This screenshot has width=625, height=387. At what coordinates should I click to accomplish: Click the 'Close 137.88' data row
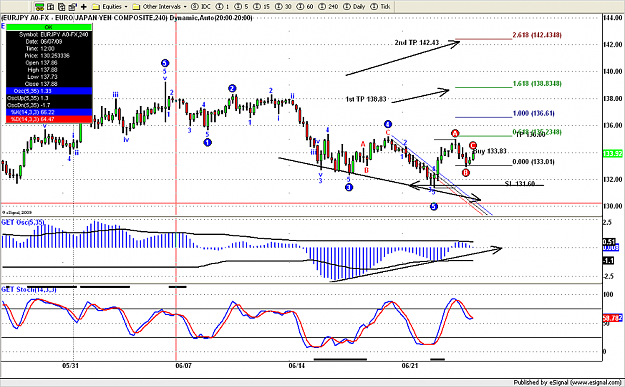coord(49,84)
